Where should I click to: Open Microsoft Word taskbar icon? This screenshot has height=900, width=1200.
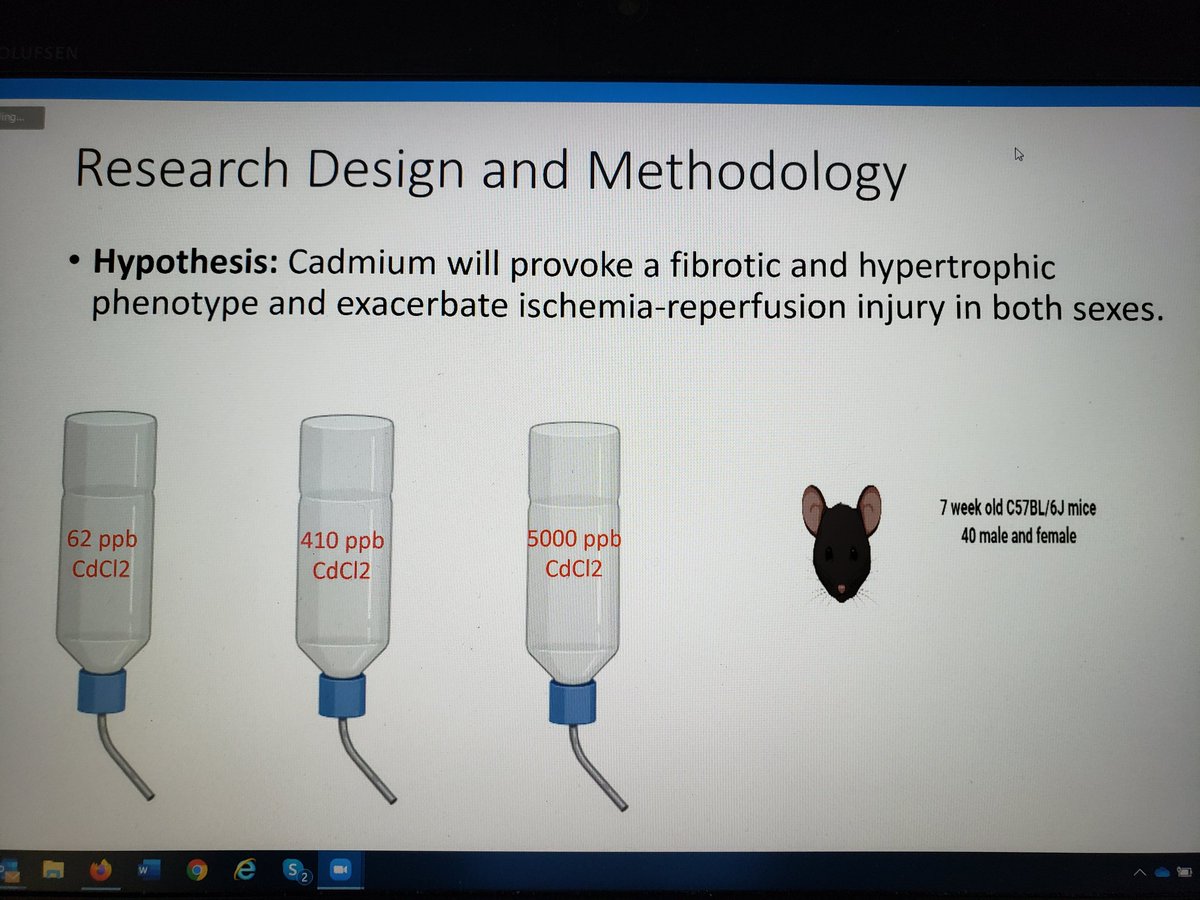pos(149,870)
